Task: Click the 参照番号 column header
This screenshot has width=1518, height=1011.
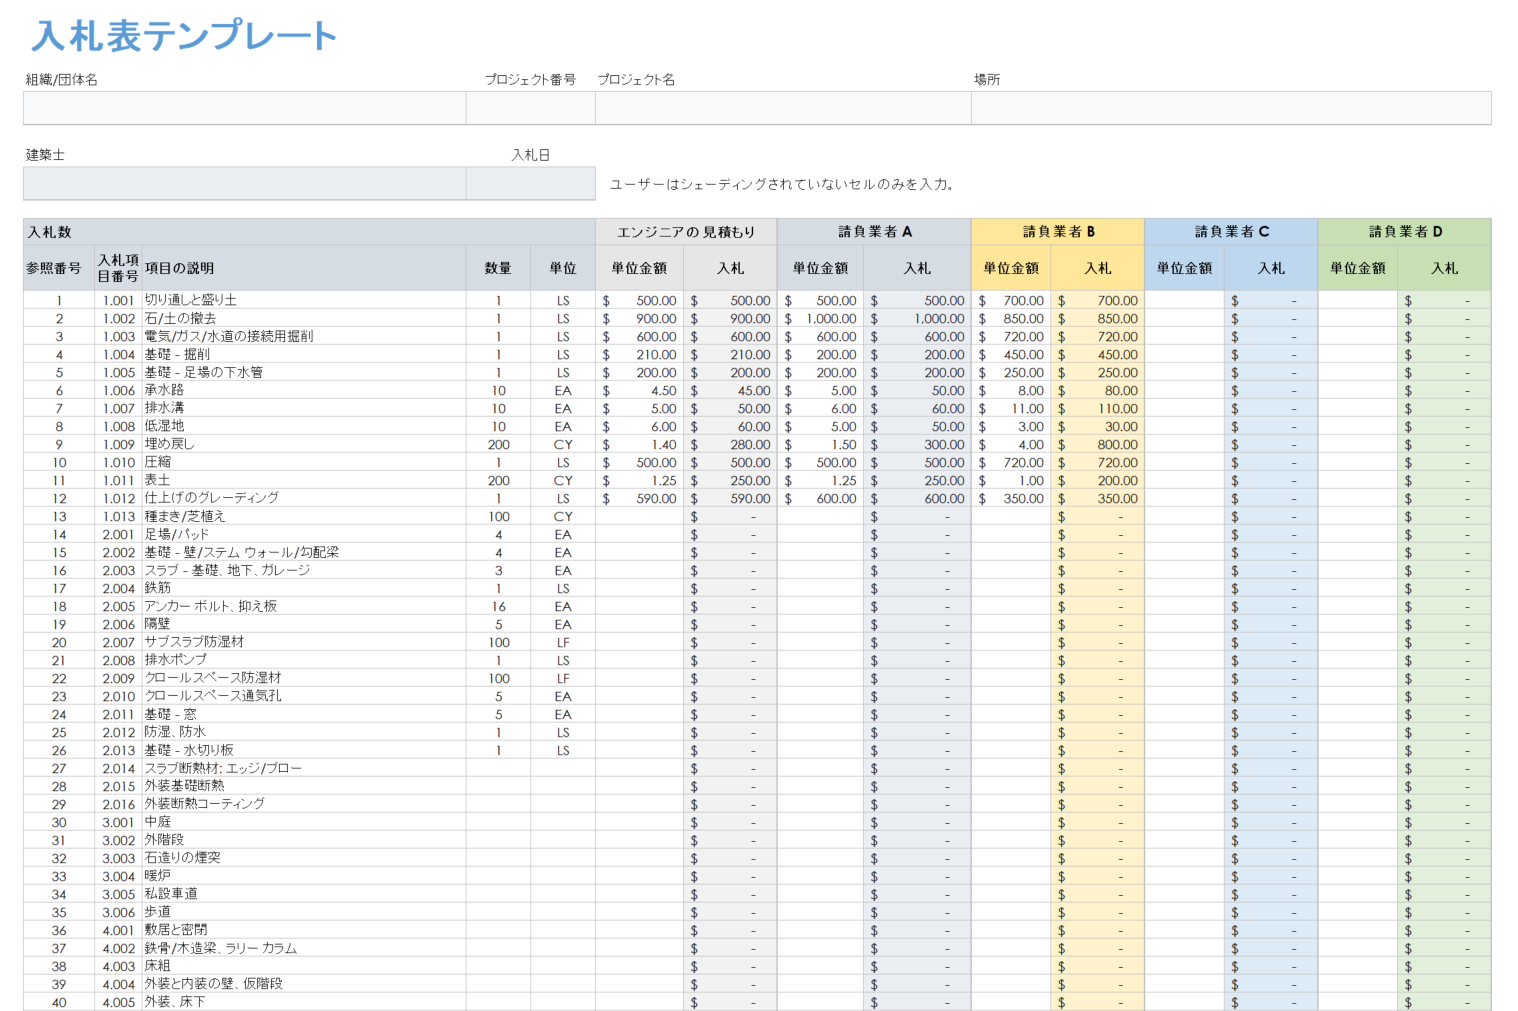Action: coord(59,268)
